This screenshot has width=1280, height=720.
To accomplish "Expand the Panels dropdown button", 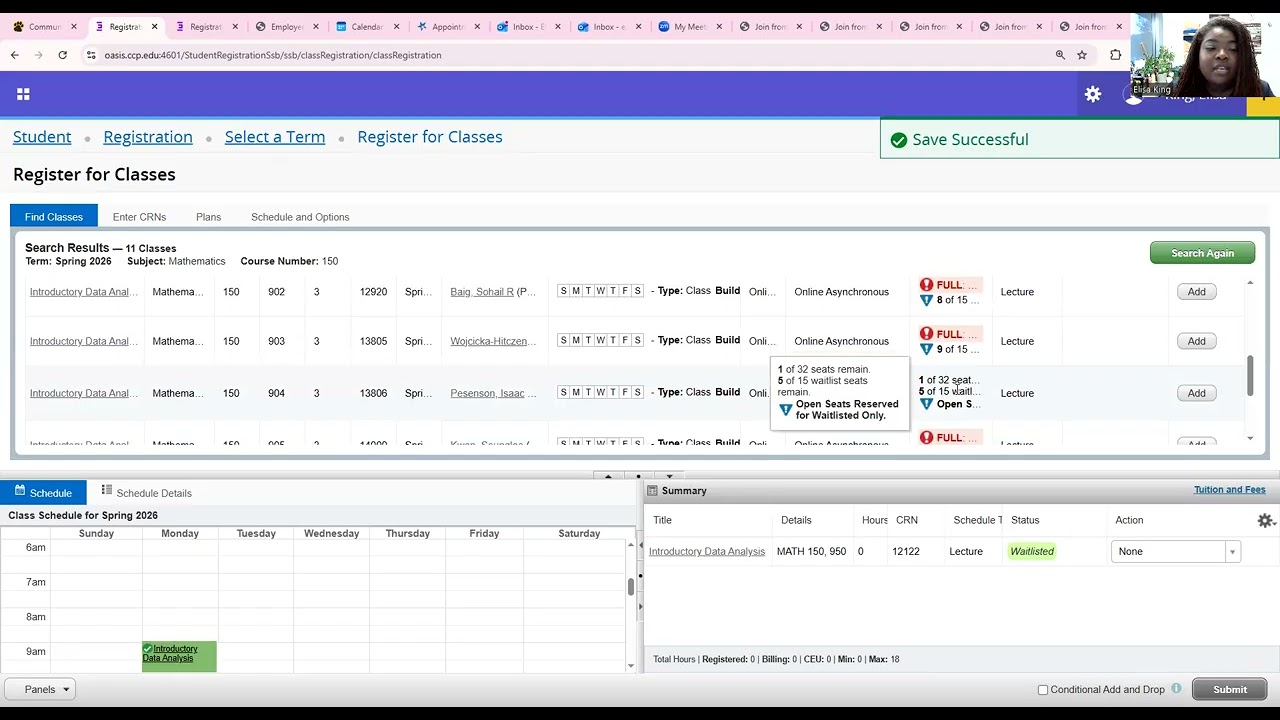I will coord(40,689).
